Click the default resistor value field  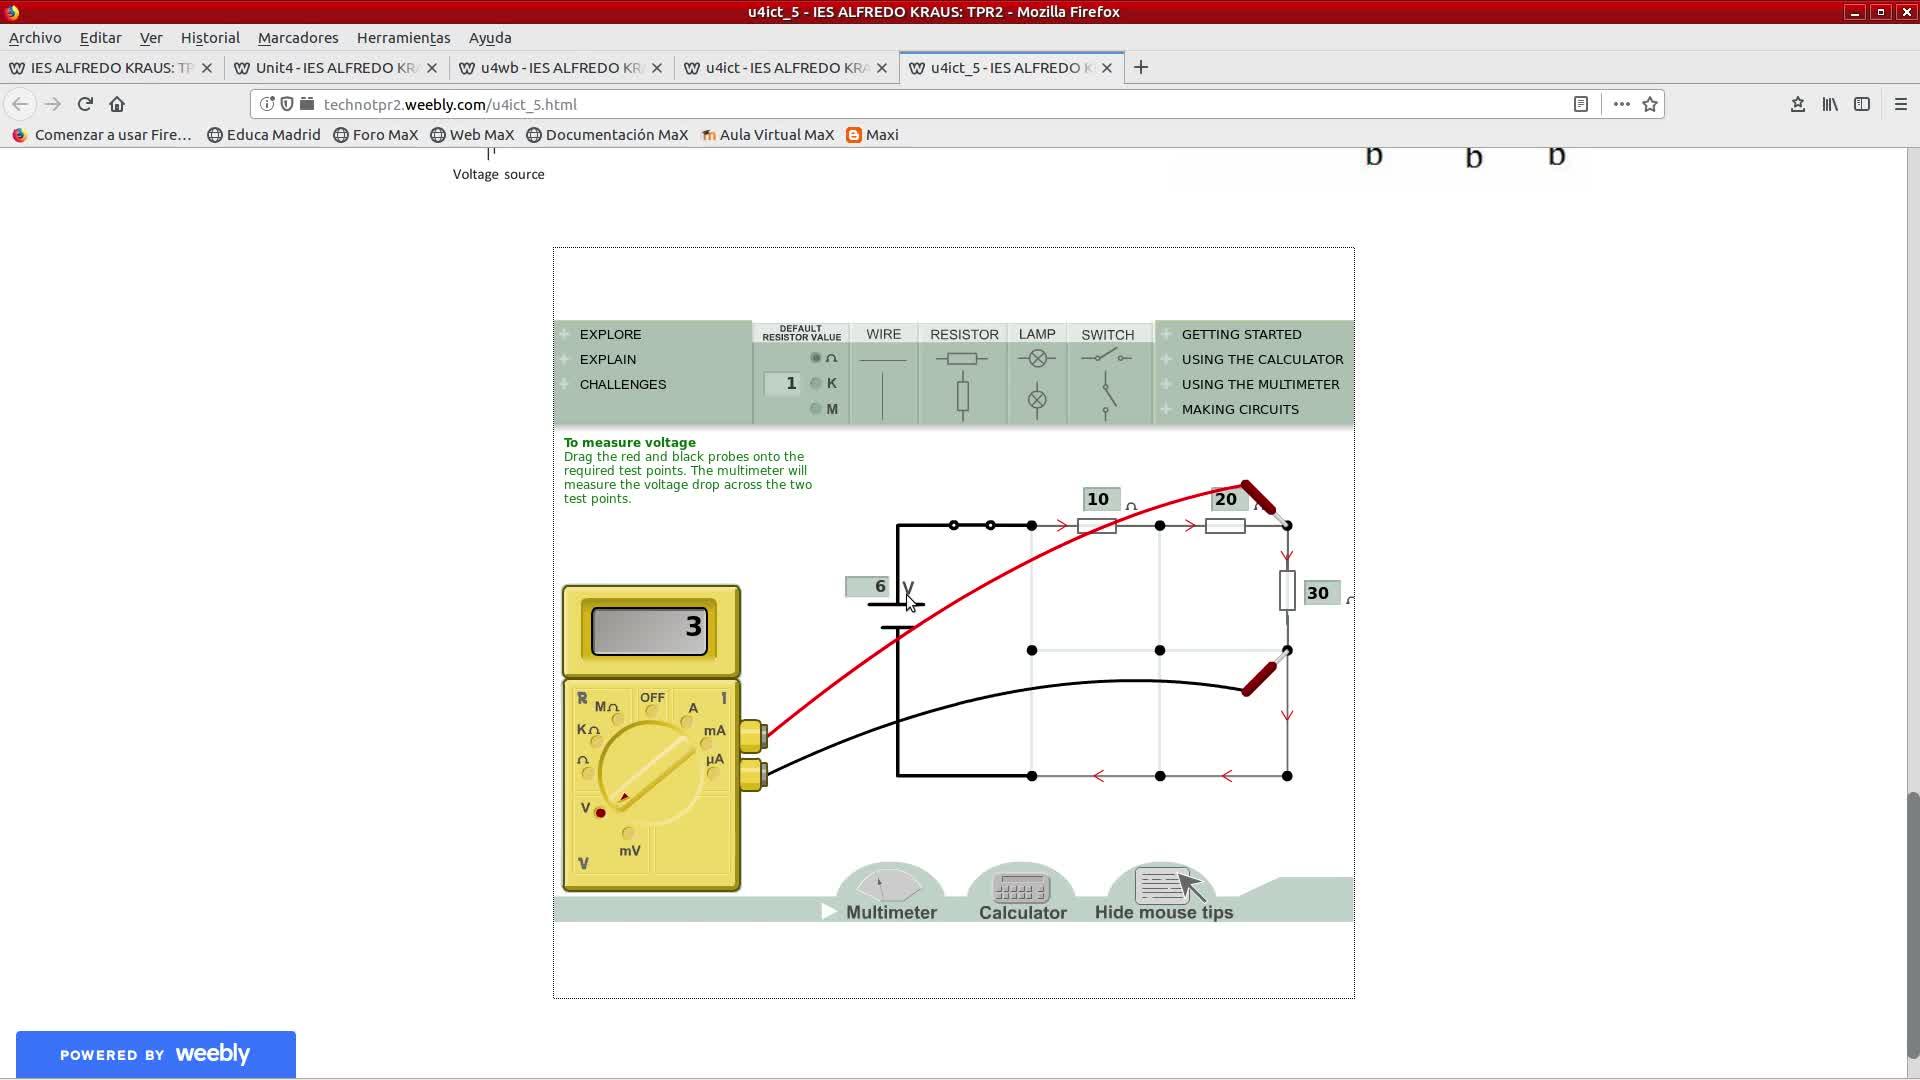click(x=782, y=384)
